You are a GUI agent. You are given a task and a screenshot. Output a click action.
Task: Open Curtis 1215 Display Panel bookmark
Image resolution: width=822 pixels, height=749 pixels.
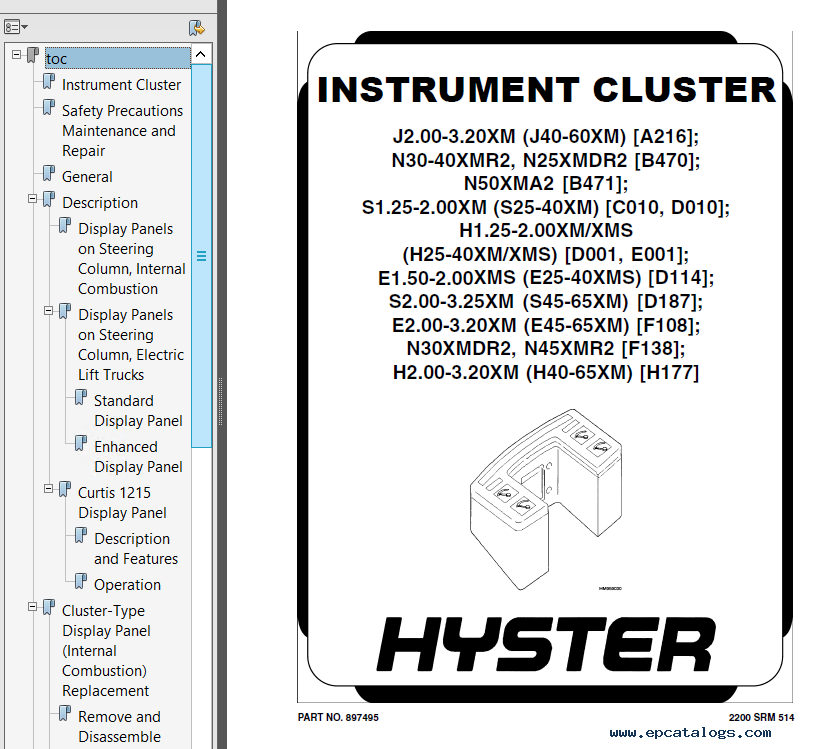(x=122, y=503)
